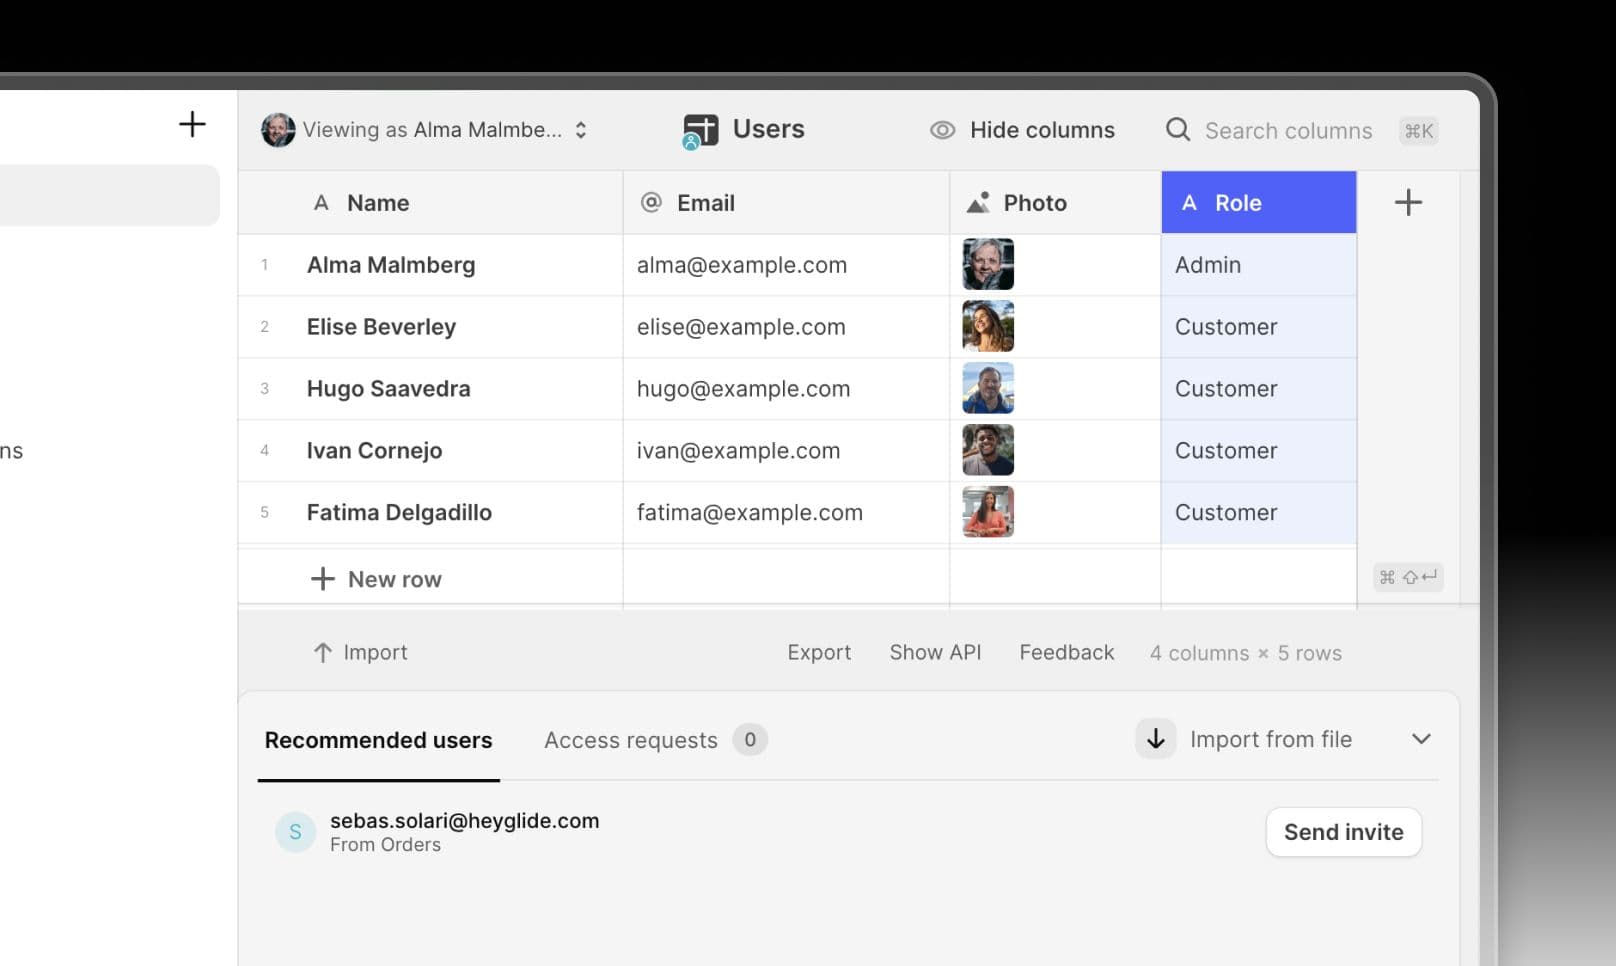Click the text type icon in Role header
Viewport: 1616px width, 966px height.
(1189, 203)
